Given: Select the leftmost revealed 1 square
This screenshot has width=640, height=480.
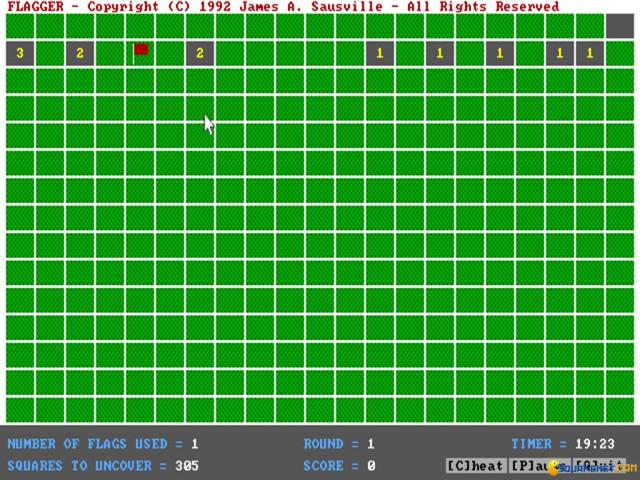Looking at the screenshot, I should coord(380,53).
